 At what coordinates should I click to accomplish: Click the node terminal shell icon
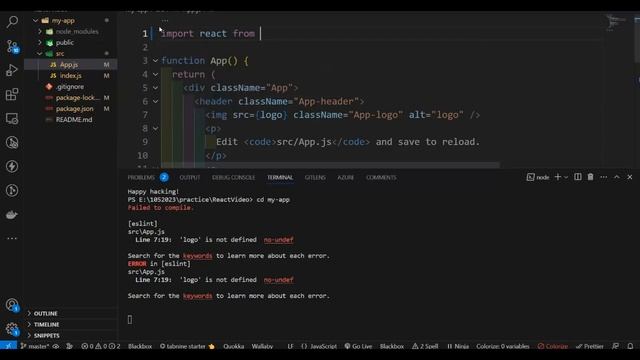530,177
